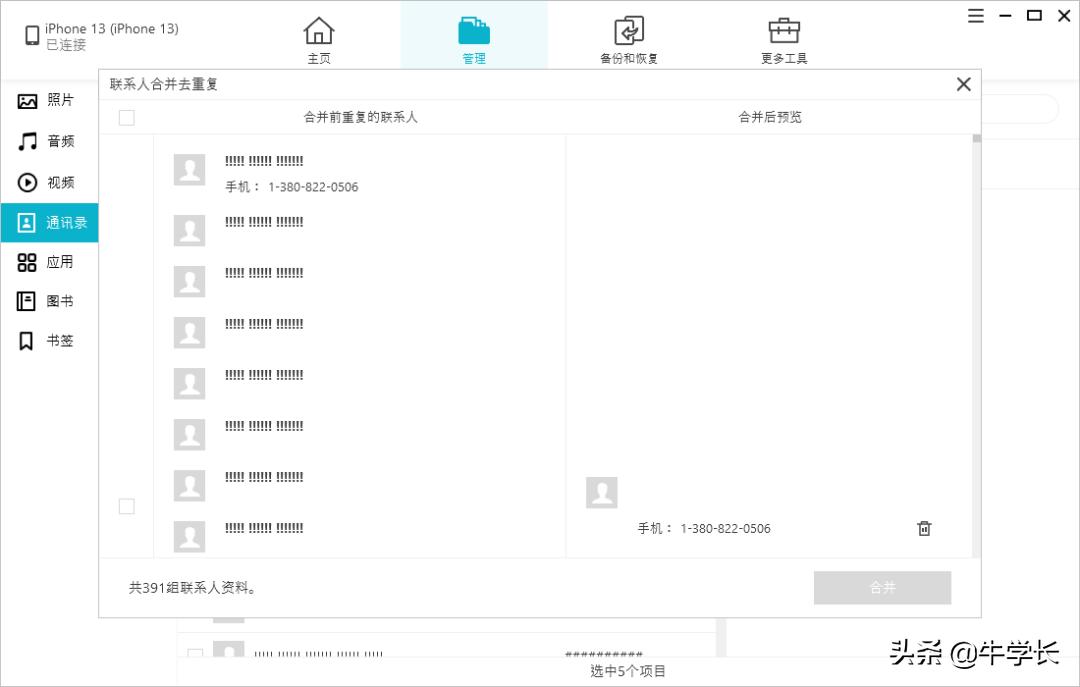1080x687 pixels.
Task: Open the 应用 (Apps) manager from the sidebar
Action: (48, 262)
